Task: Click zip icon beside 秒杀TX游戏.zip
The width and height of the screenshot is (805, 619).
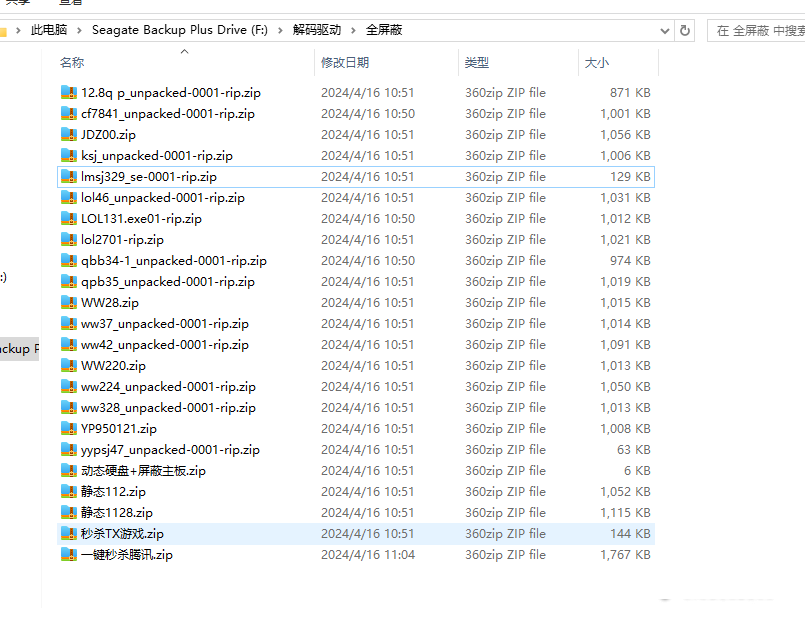Action: click(69, 534)
